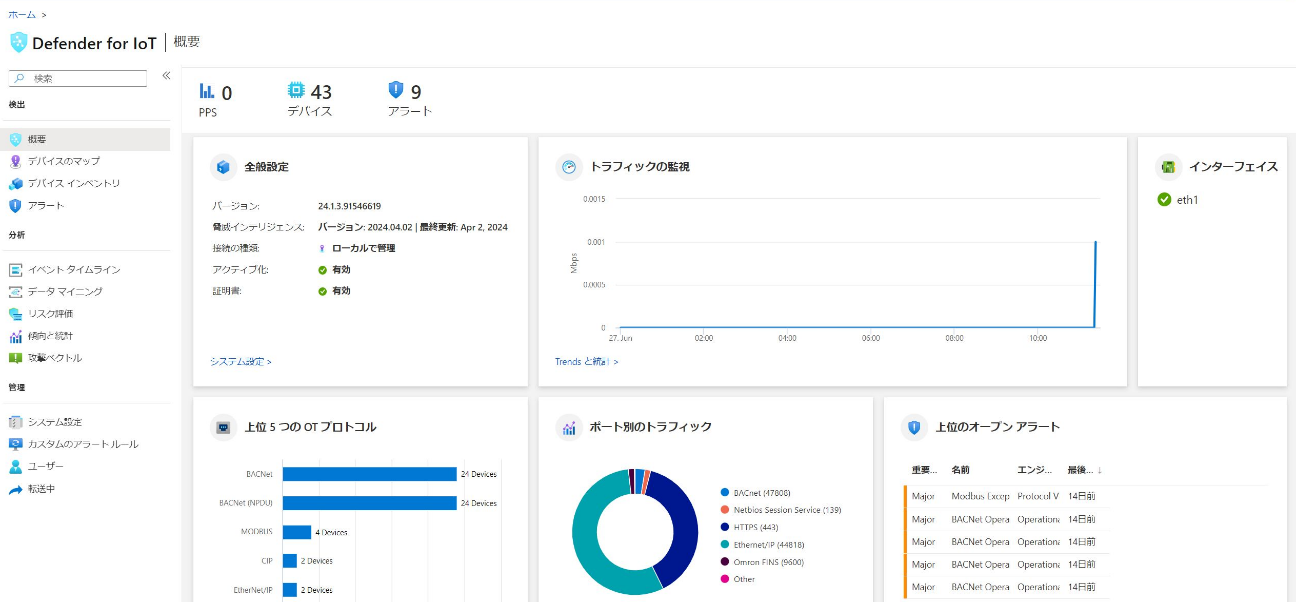Click the data mining icon
Viewport: 1296px width, 602px height.
click(15, 291)
